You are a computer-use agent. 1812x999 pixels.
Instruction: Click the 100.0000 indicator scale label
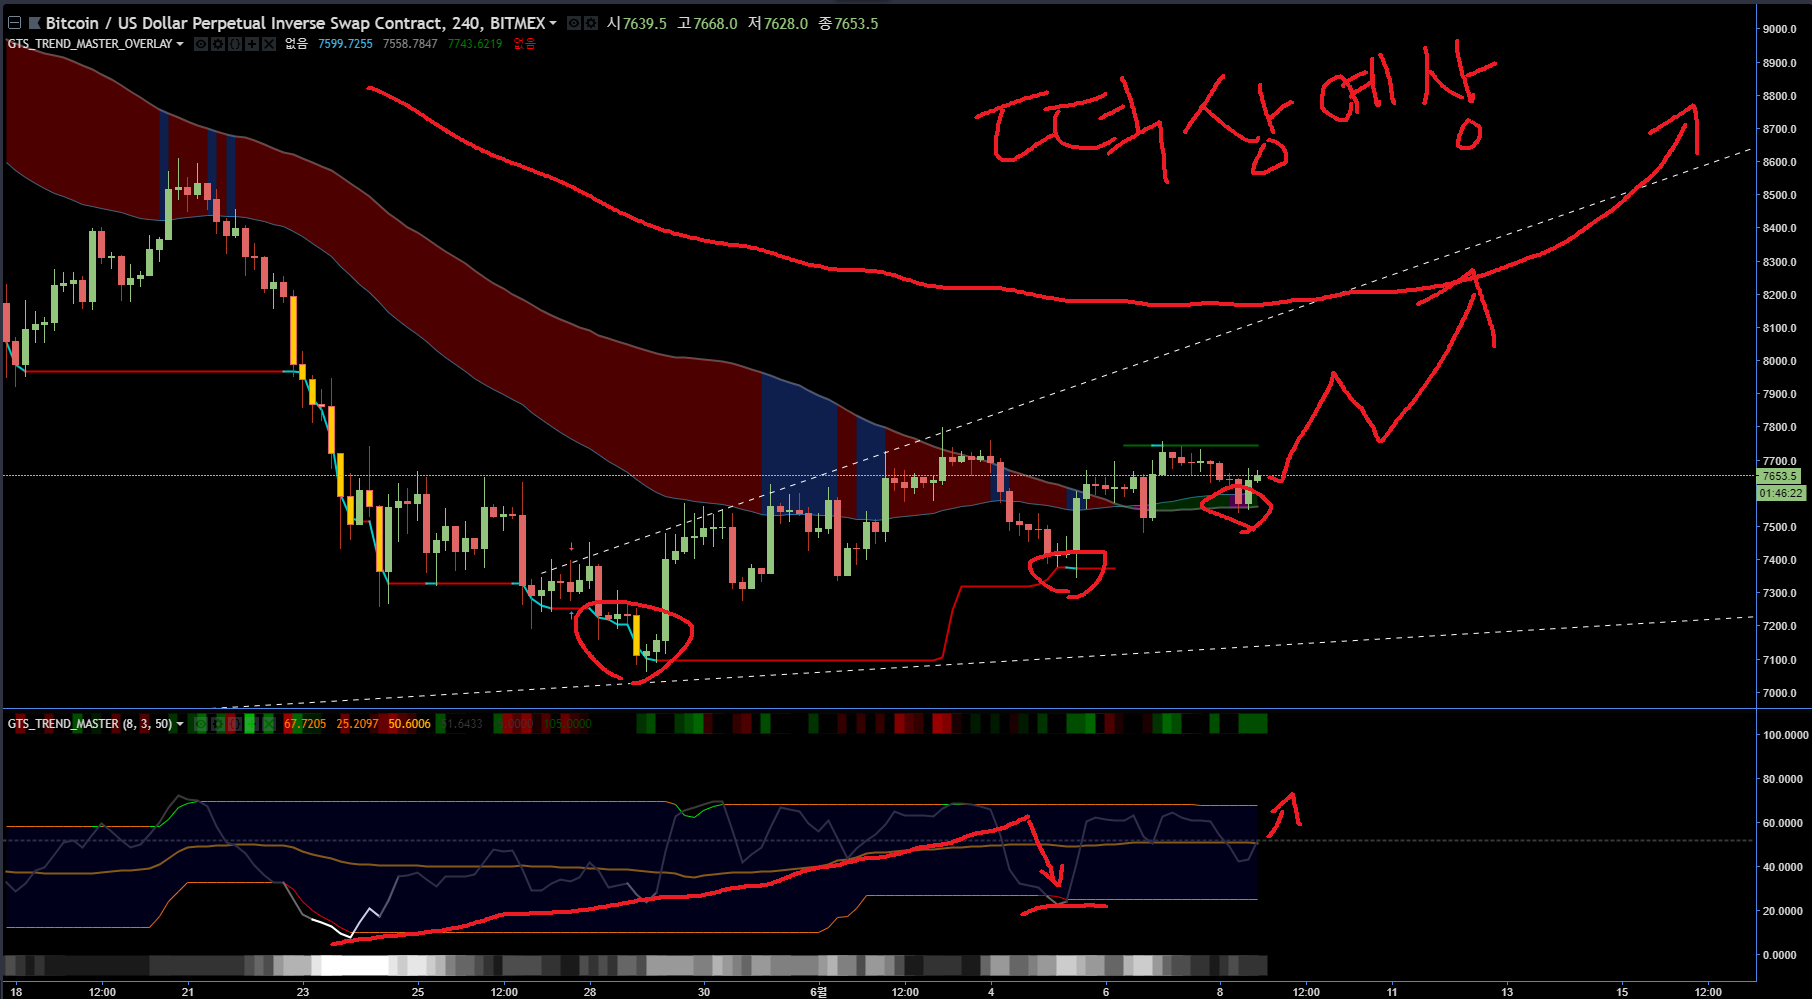point(1785,735)
